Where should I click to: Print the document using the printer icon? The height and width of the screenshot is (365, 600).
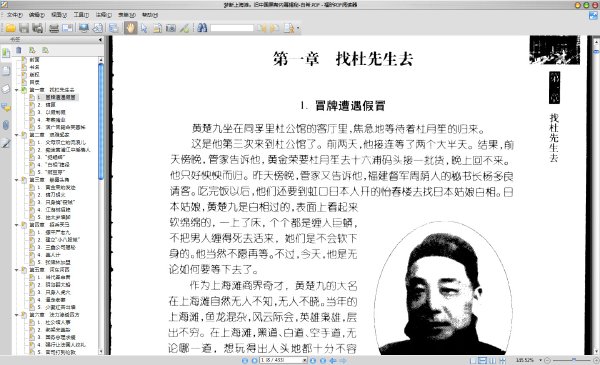pos(54,28)
